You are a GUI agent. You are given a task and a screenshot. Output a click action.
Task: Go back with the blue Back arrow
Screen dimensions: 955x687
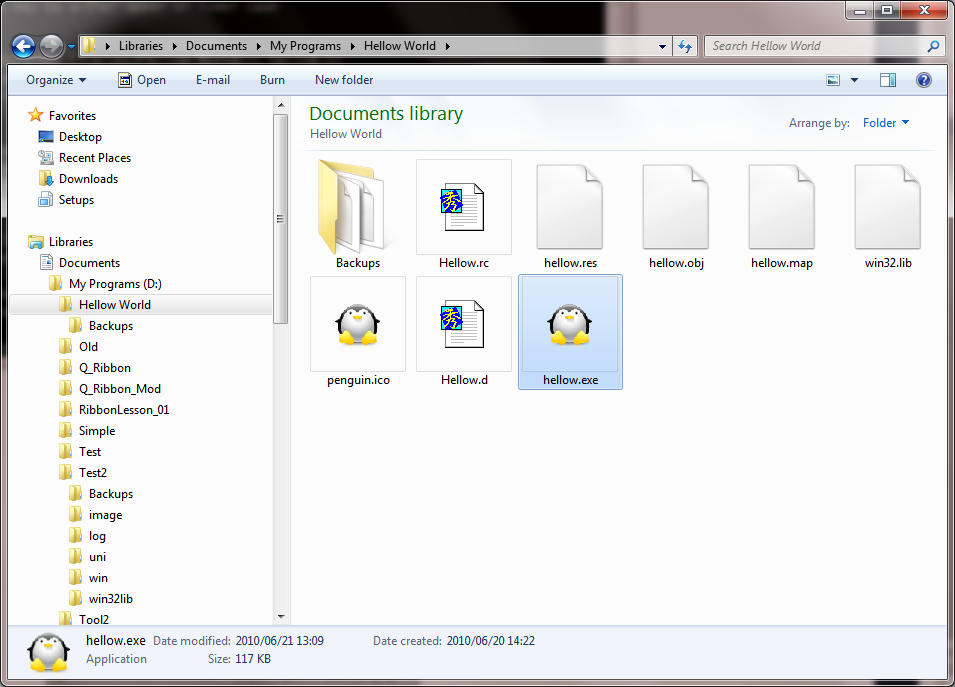point(24,46)
